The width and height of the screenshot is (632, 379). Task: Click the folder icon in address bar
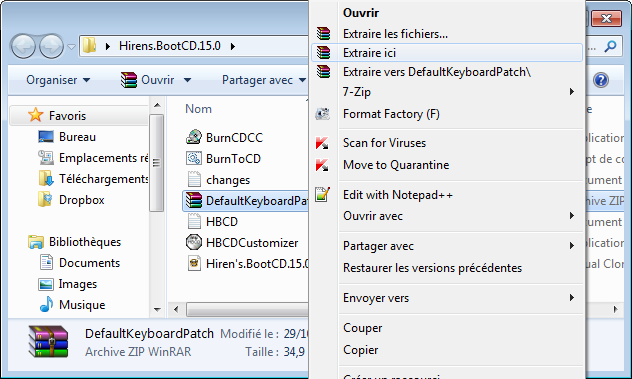89,46
